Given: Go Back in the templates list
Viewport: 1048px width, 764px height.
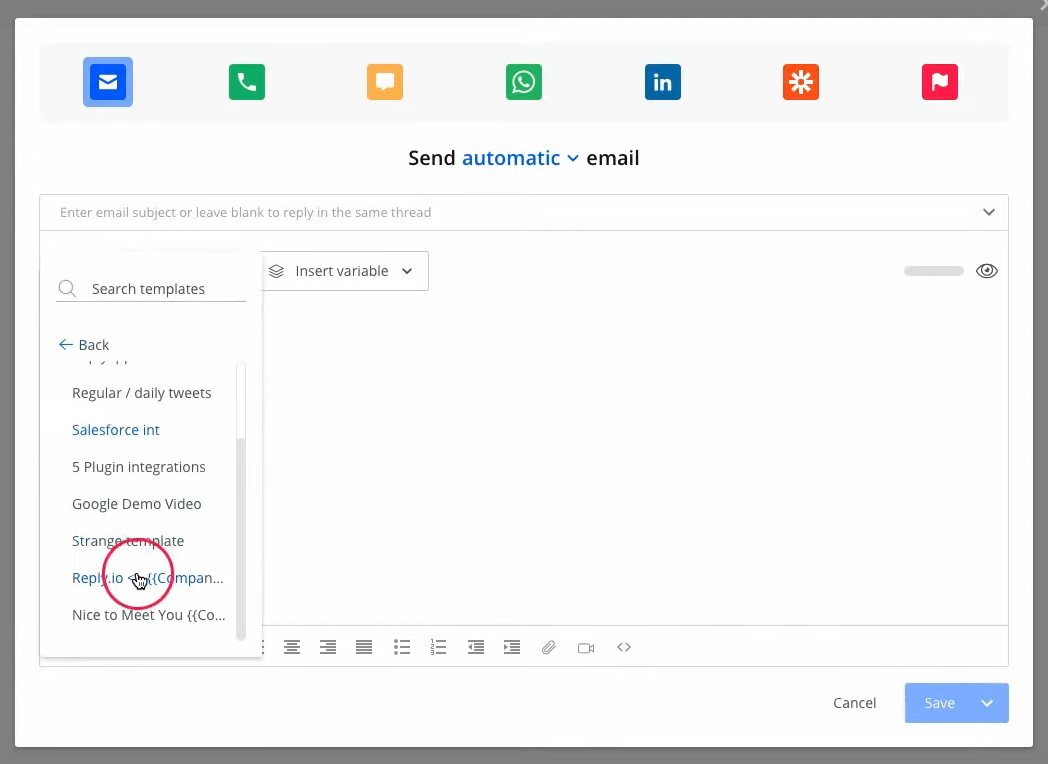Looking at the screenshot, I should pyautogui.click(x=84, y=345).
